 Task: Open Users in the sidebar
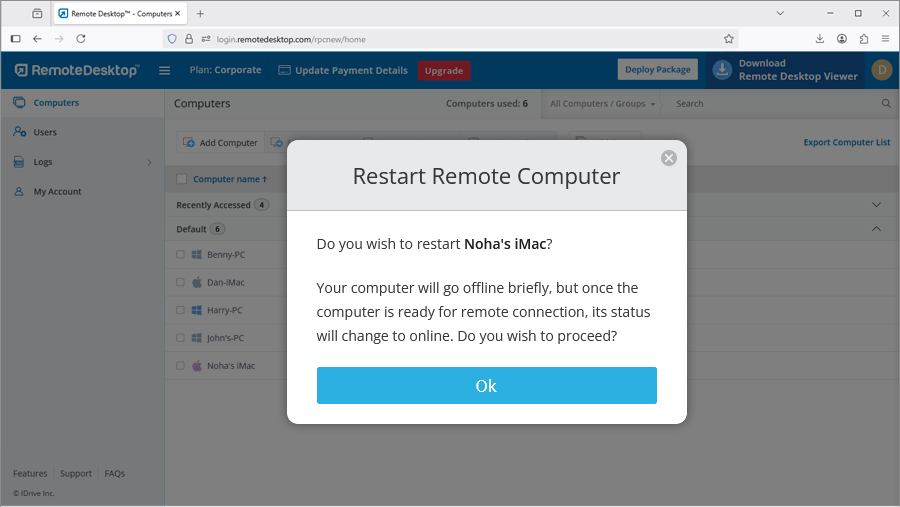[x=45, y=132]
